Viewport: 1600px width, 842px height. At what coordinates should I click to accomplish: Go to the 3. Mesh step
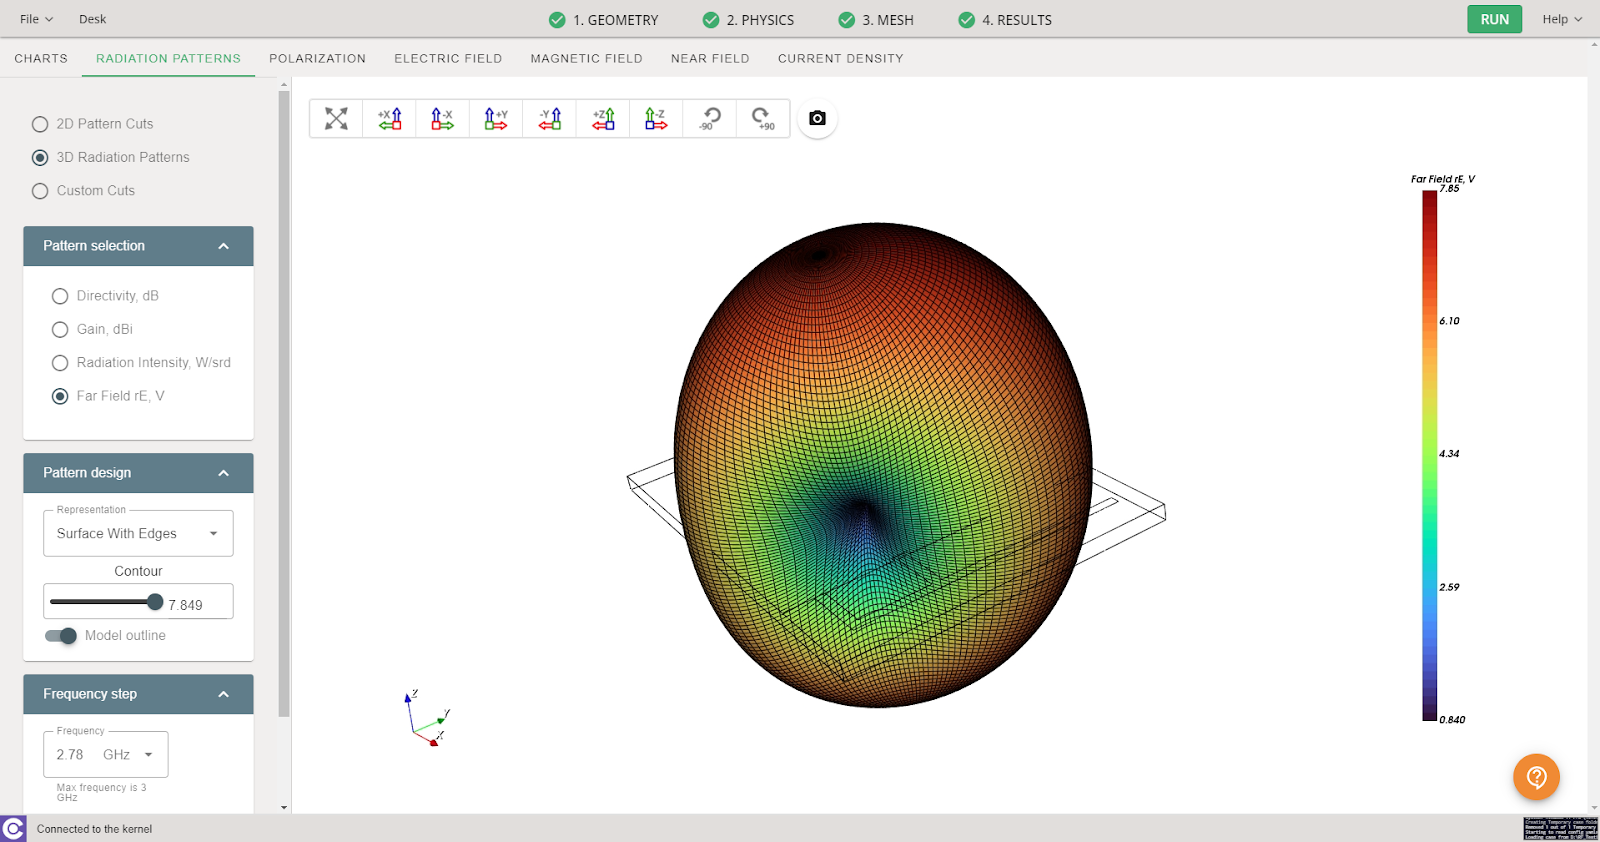[888, 20]
